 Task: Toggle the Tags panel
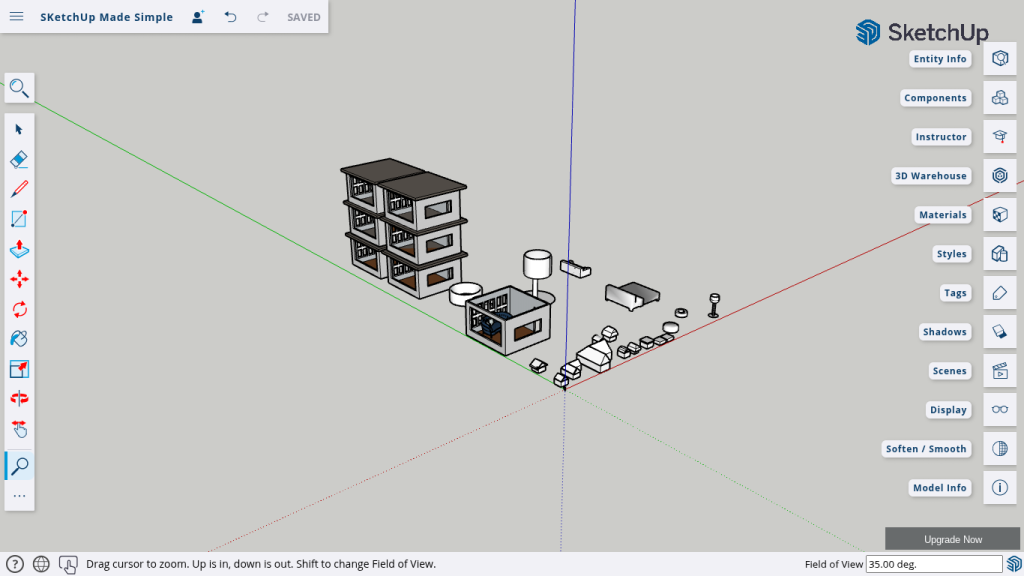click(999, 293)
